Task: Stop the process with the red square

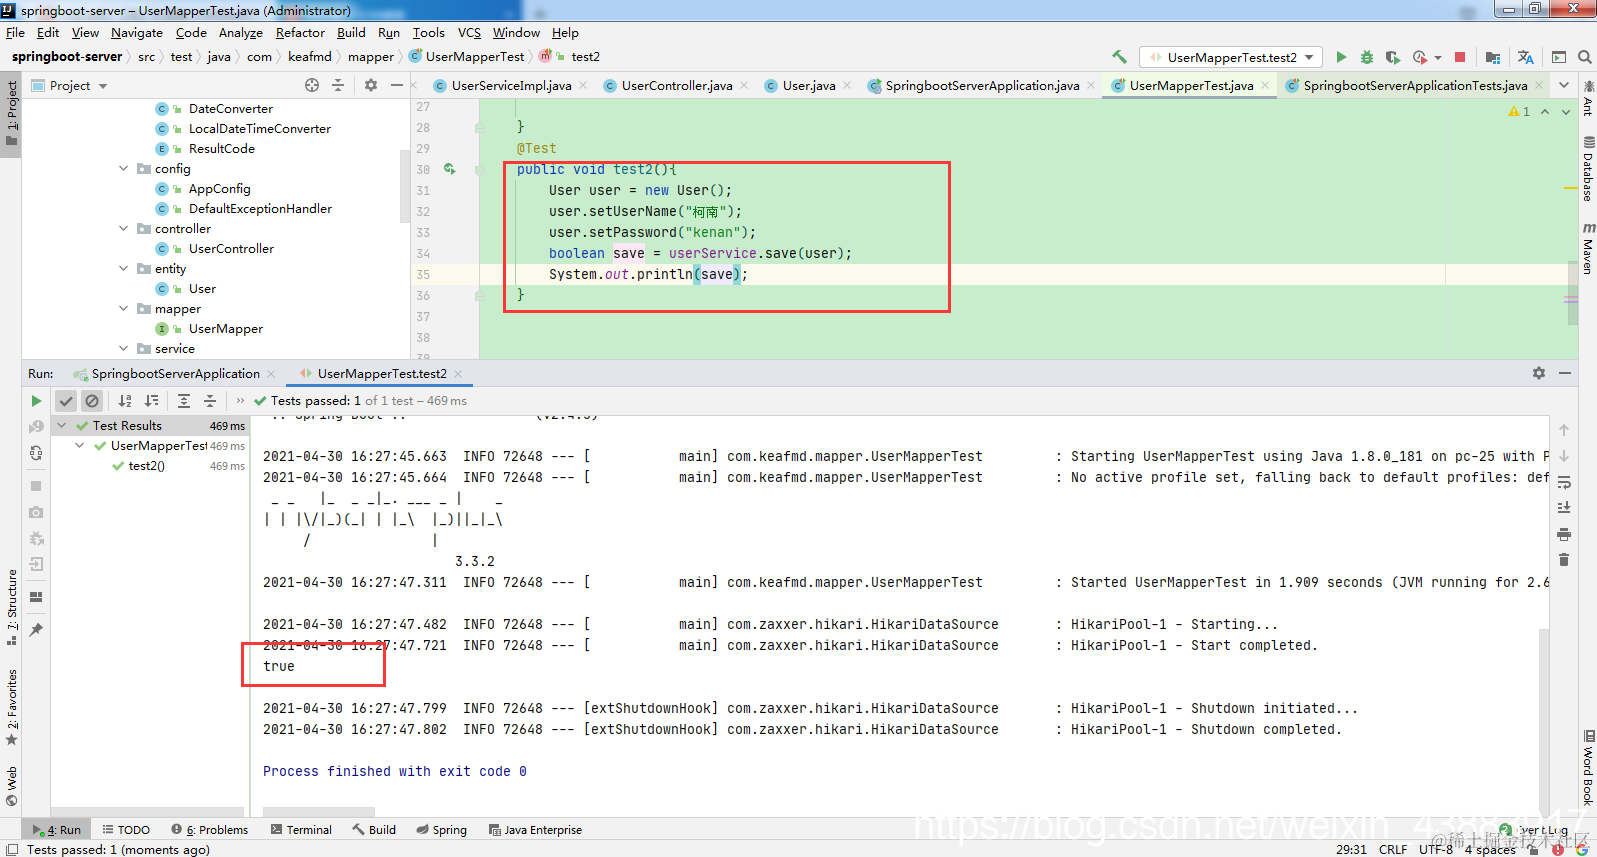Action: 1460,57
